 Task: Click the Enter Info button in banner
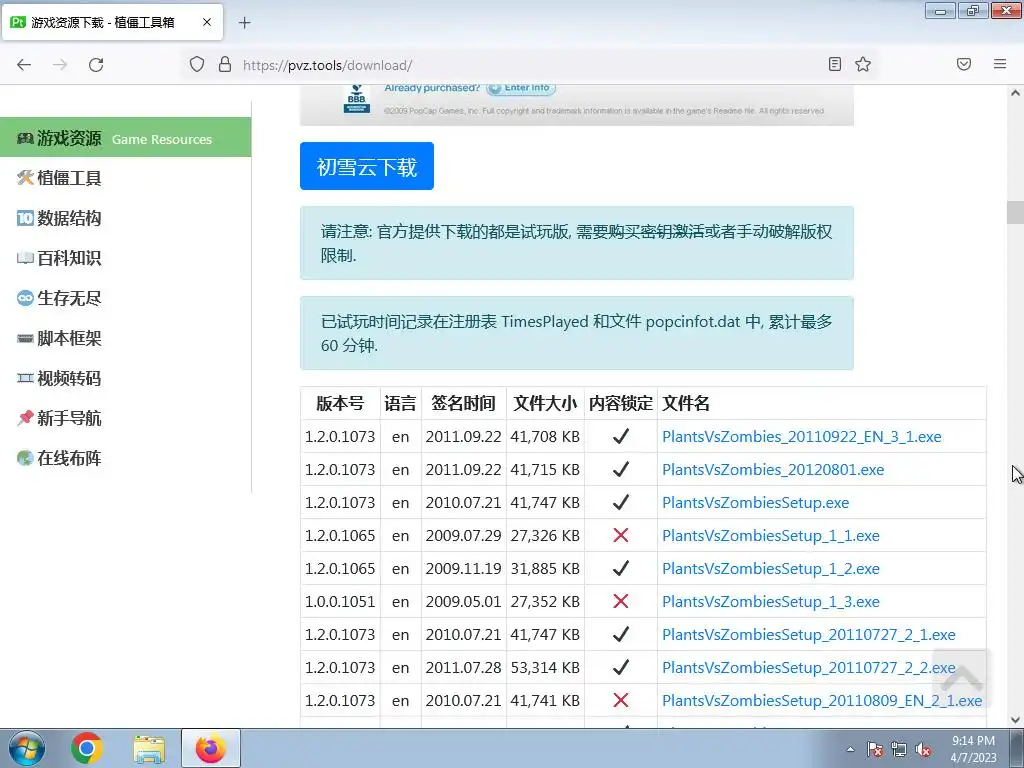520,89
